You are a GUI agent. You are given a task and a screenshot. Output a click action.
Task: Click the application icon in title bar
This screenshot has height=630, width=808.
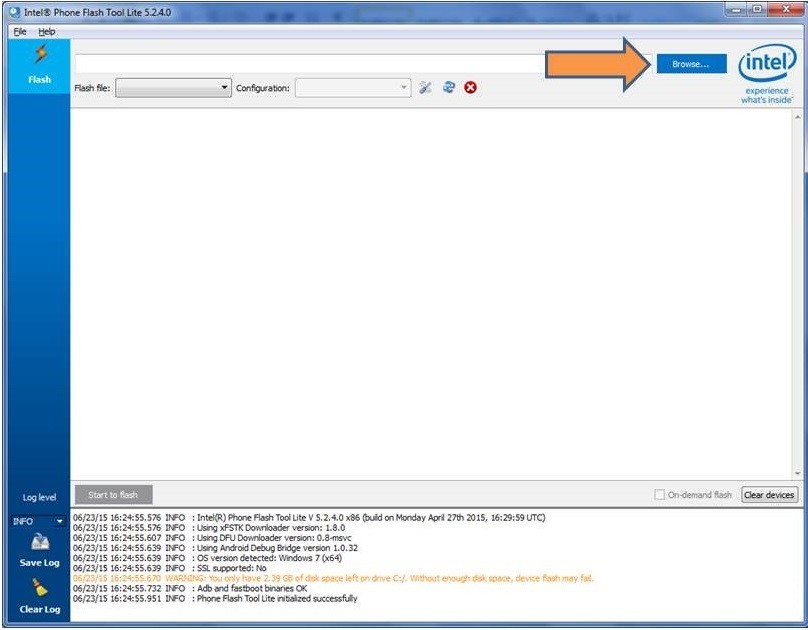pos(14,11)
